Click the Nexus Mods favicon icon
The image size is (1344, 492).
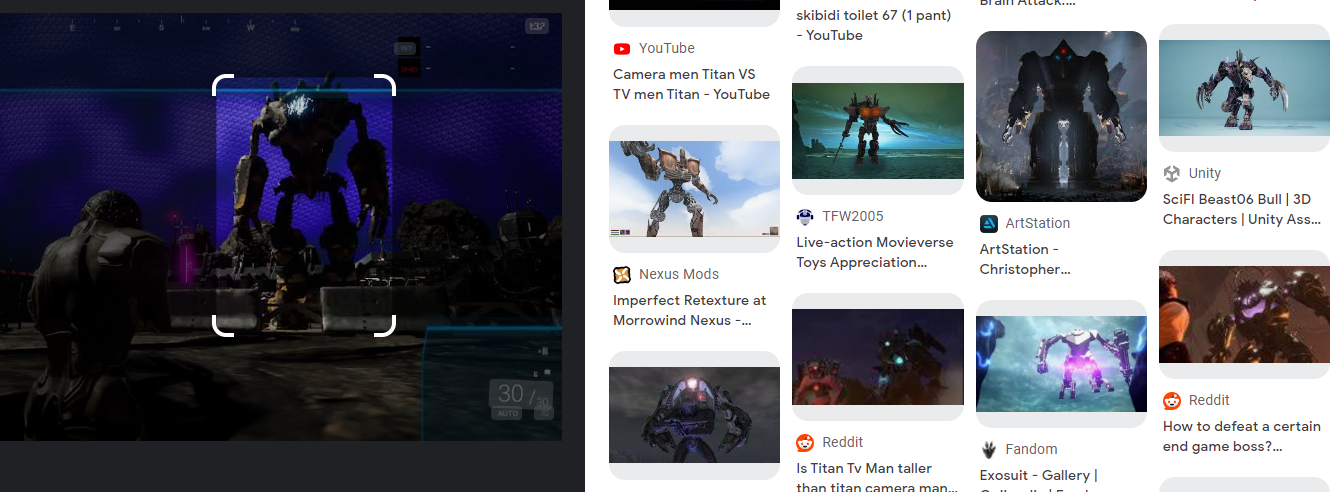[622, 274]
